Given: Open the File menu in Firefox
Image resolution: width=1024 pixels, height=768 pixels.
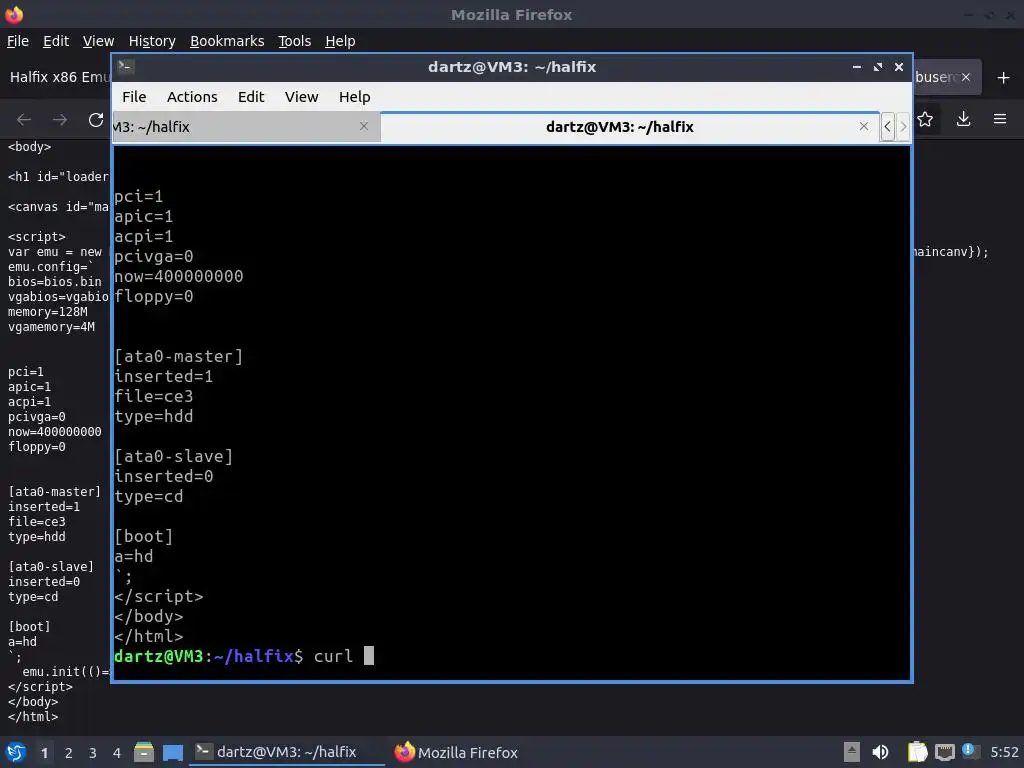Looking at the screenshot, I should [18, 41].
